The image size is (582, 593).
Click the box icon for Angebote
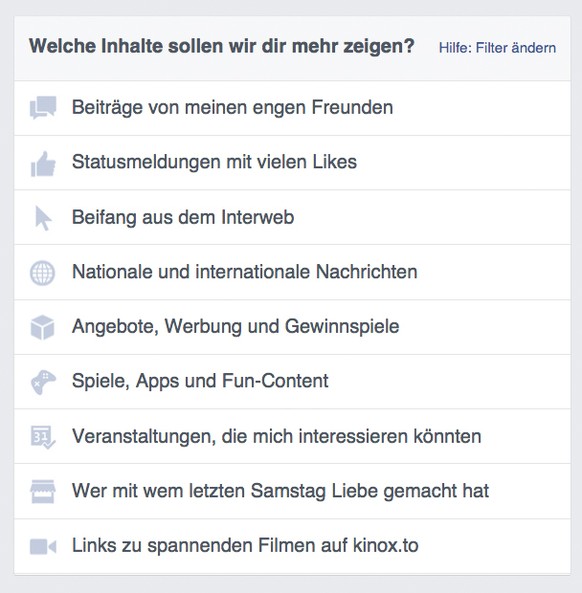(x=42, y=327)
